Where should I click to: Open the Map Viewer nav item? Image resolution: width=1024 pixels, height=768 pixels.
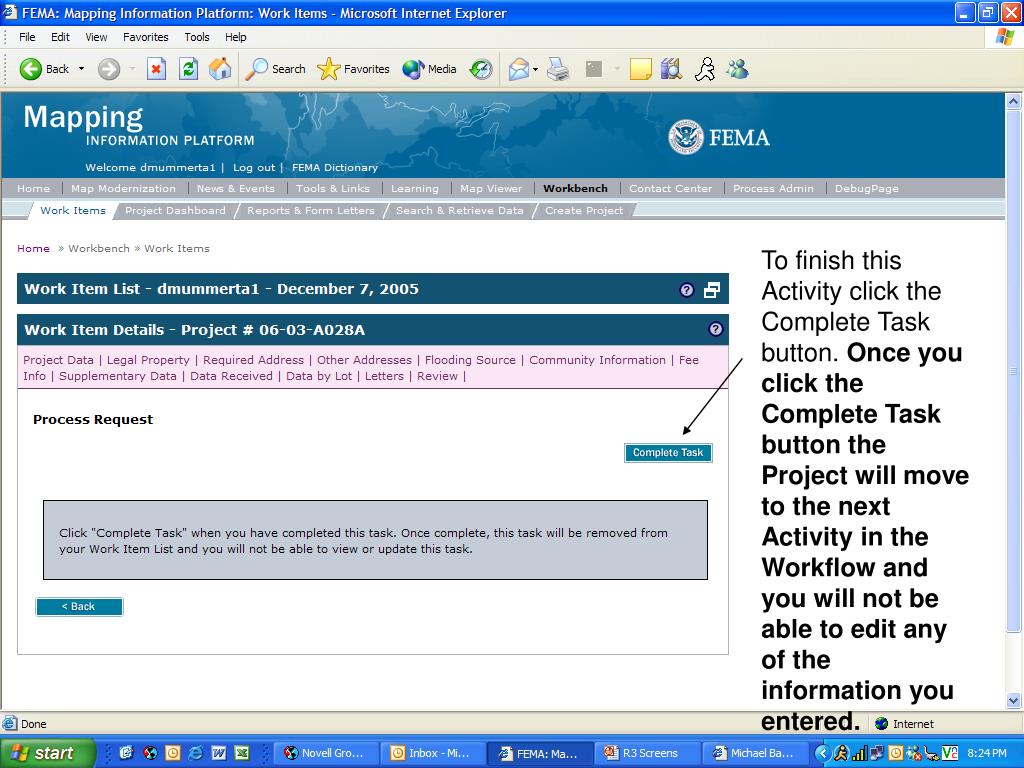pos(491,189)
